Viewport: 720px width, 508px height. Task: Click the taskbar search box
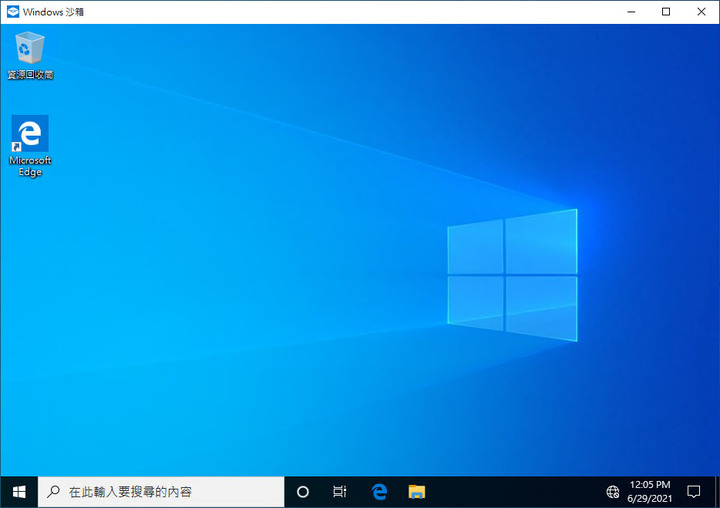(x=161, y=492)
